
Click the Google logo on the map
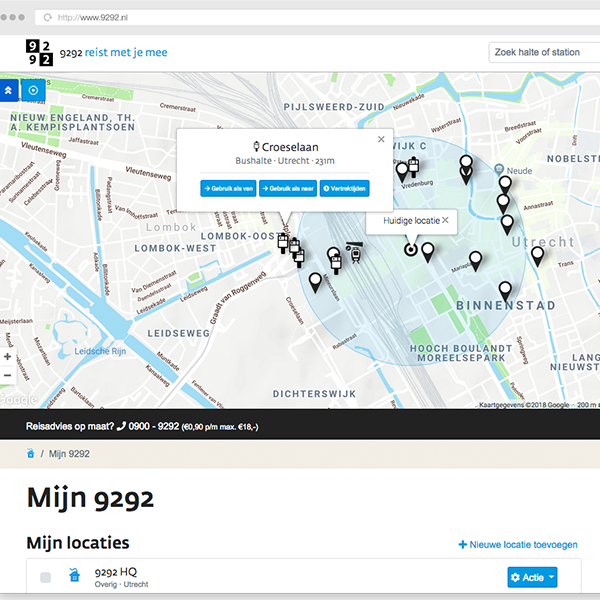point(18,399)
